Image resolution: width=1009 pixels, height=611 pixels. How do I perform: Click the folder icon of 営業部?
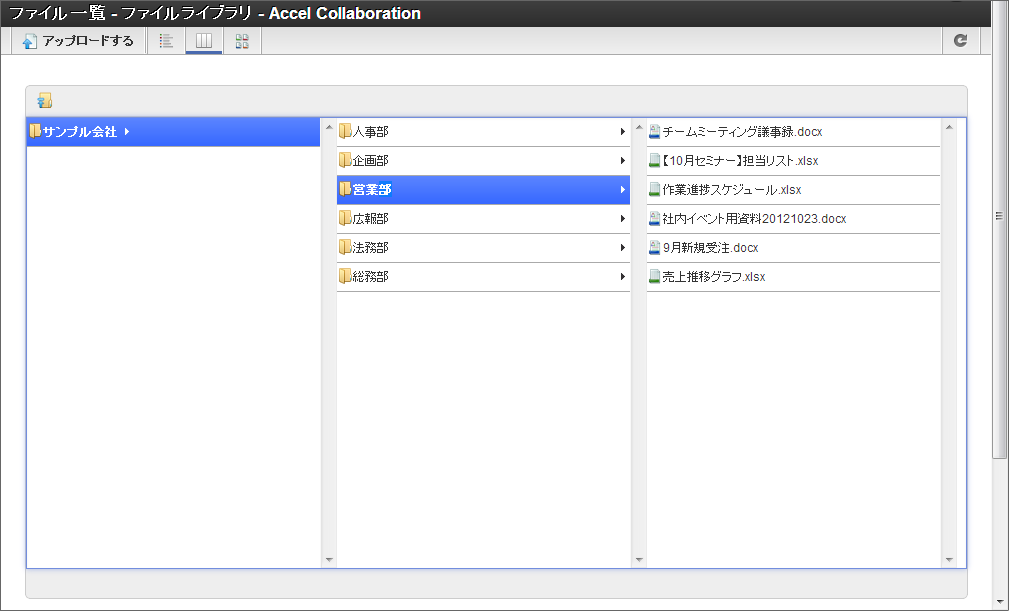[x=345, y=189]
